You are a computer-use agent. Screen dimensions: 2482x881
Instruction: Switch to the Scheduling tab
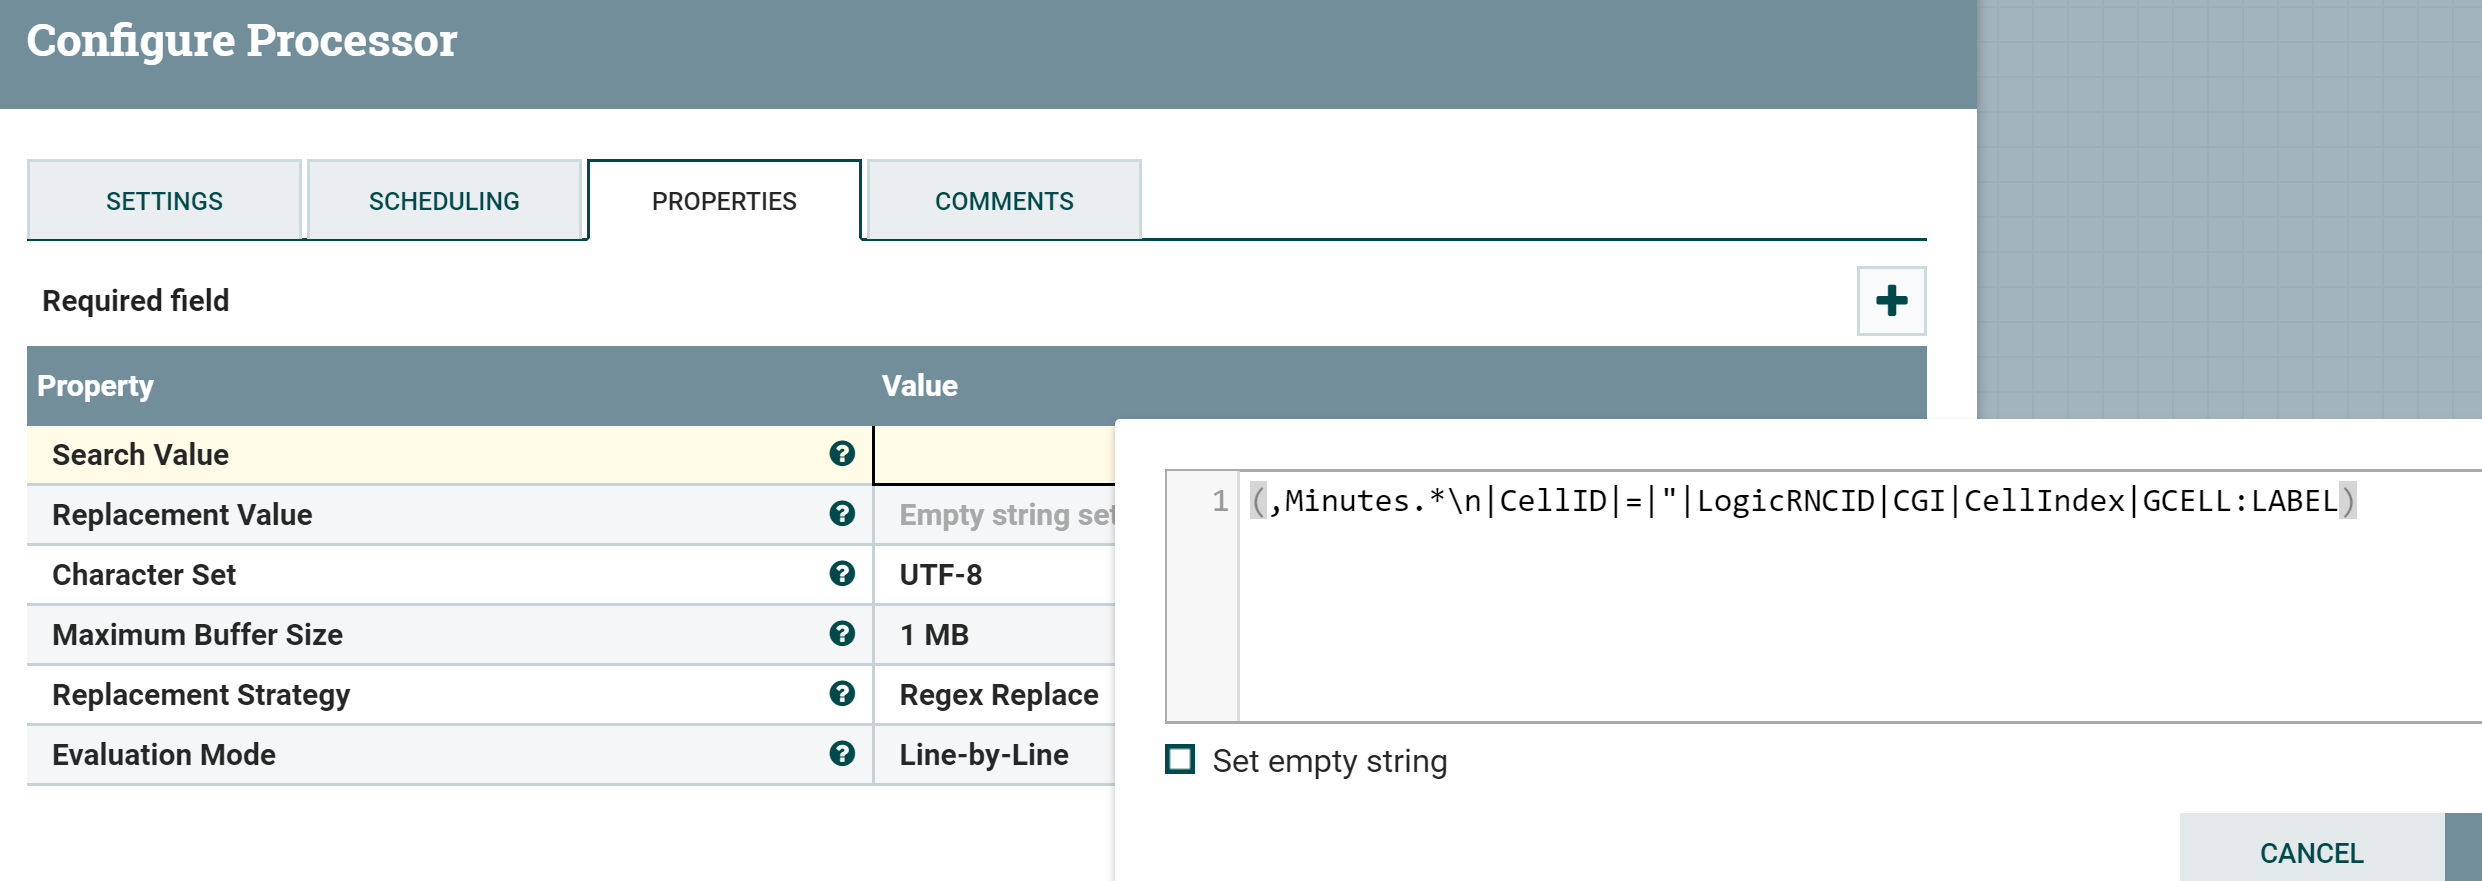[x=444, y=201]
